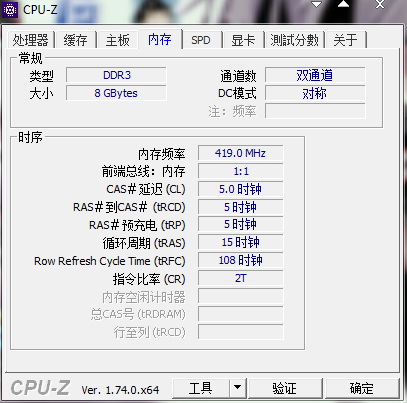
Task: Minimize the CPU-Z window
Action: [316, 5]
